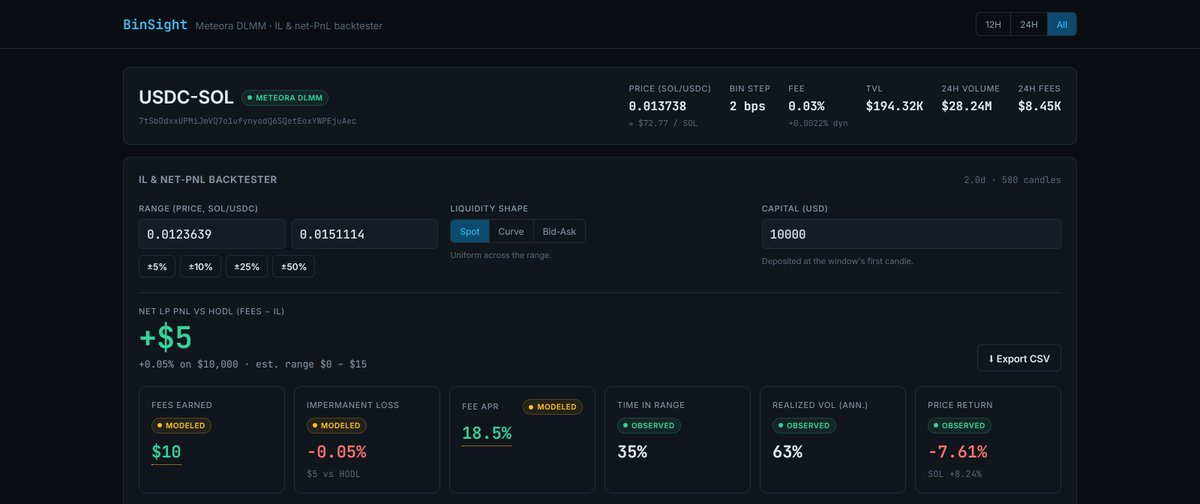This screenshot has width=1200, height=504.
Task: Click the net PnL +$5 figure
Action: coord(167,337)
